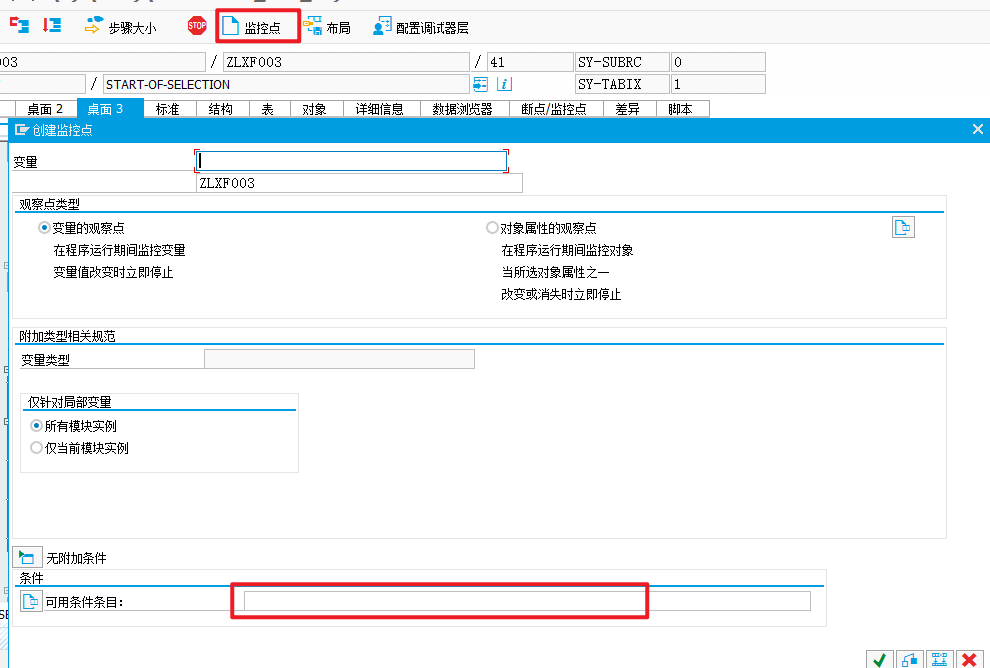The height and width of the screenshot is (668, 990).
Task: Select the 对象属性的观察点 radio button
Action: pyautogui.click(x=491, y=227)
